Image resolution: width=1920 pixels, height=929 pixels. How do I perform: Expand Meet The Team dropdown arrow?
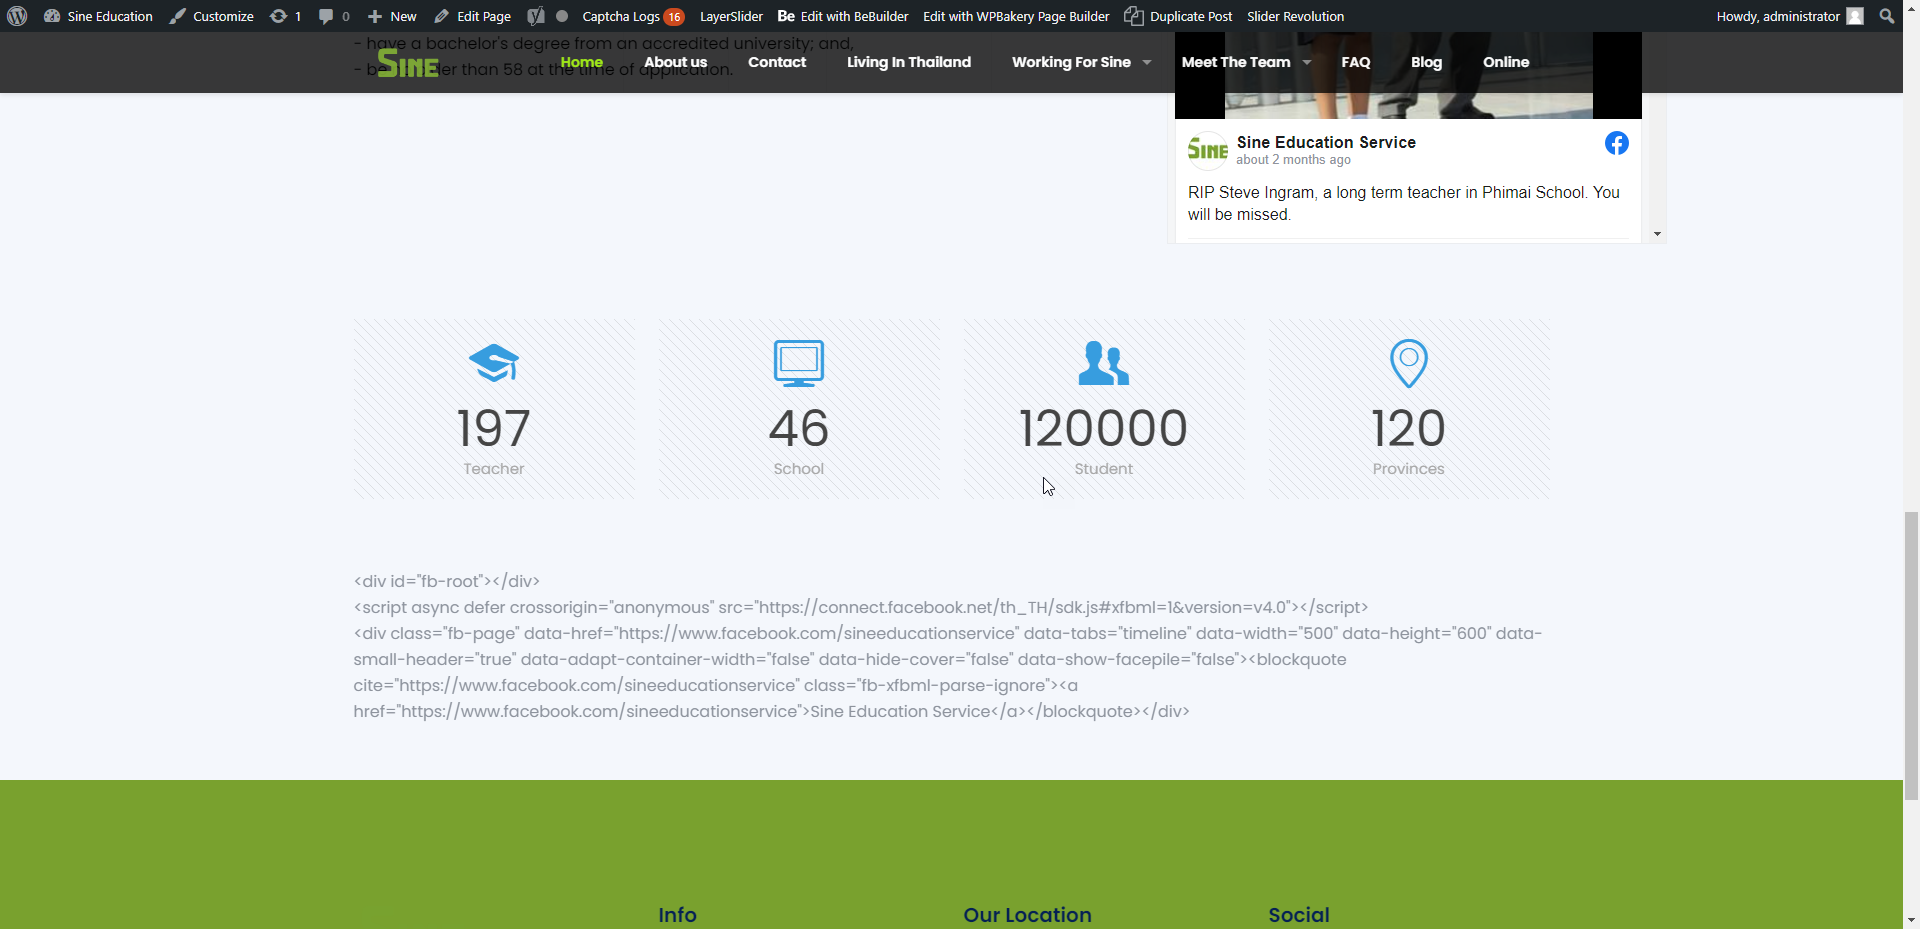1307,63
